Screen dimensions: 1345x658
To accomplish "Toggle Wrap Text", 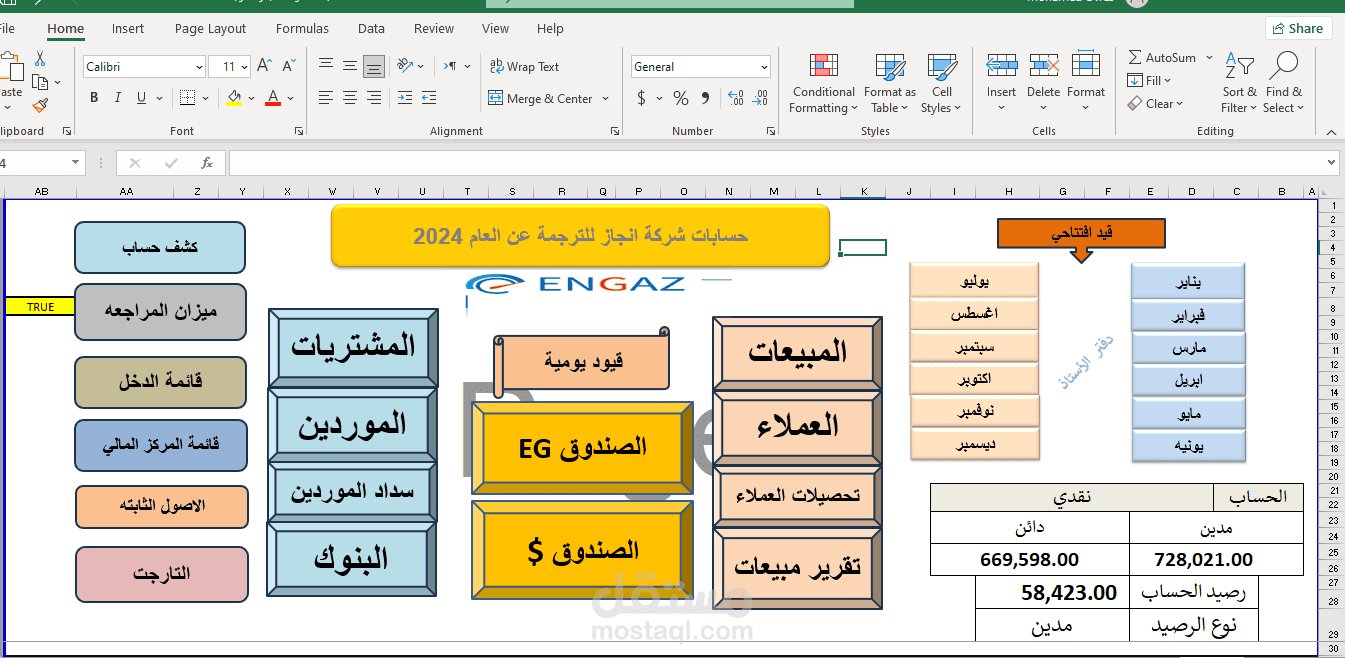I will pyautogui.click(x=524, y=67).
